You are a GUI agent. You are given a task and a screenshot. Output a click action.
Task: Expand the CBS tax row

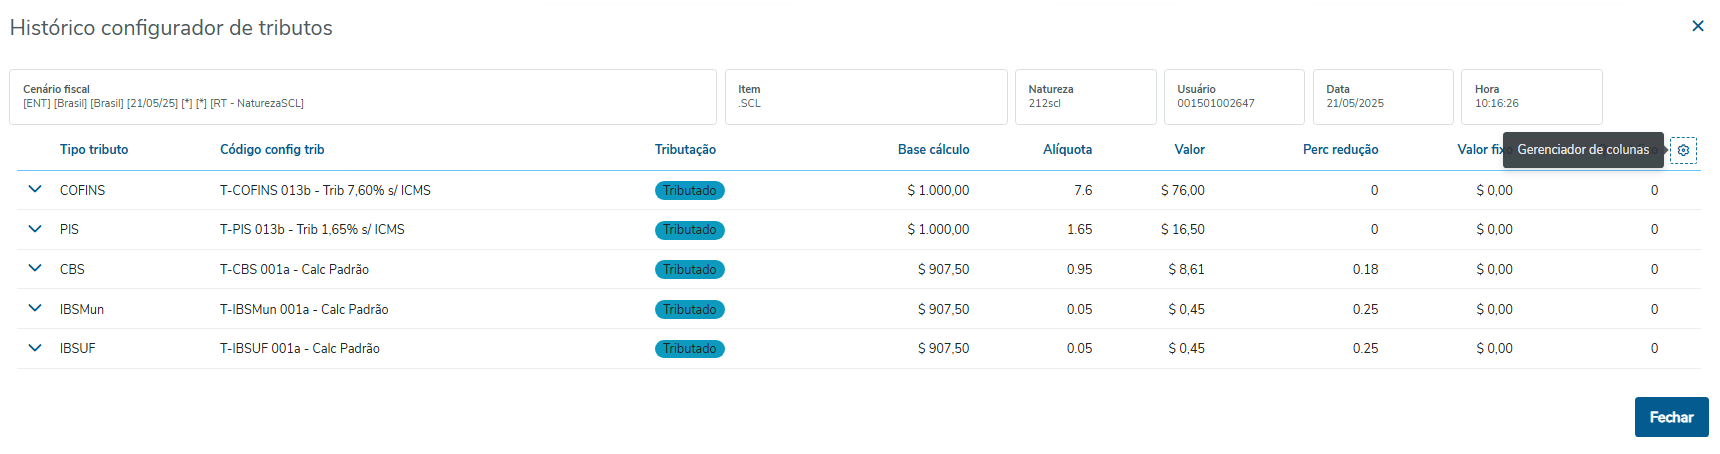click(x=35, y=268)
